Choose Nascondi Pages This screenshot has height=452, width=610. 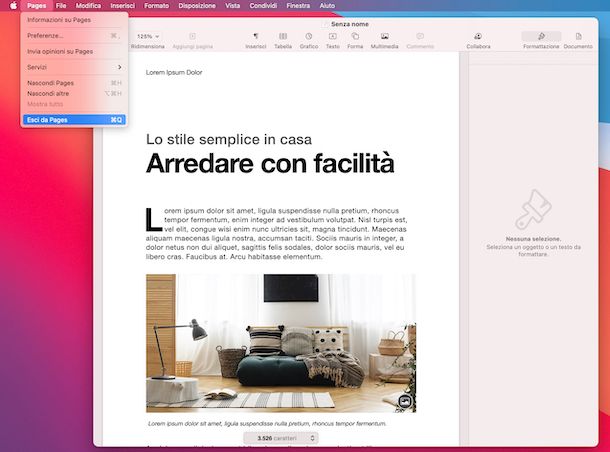pyautogui.click(x=74, y=83)
